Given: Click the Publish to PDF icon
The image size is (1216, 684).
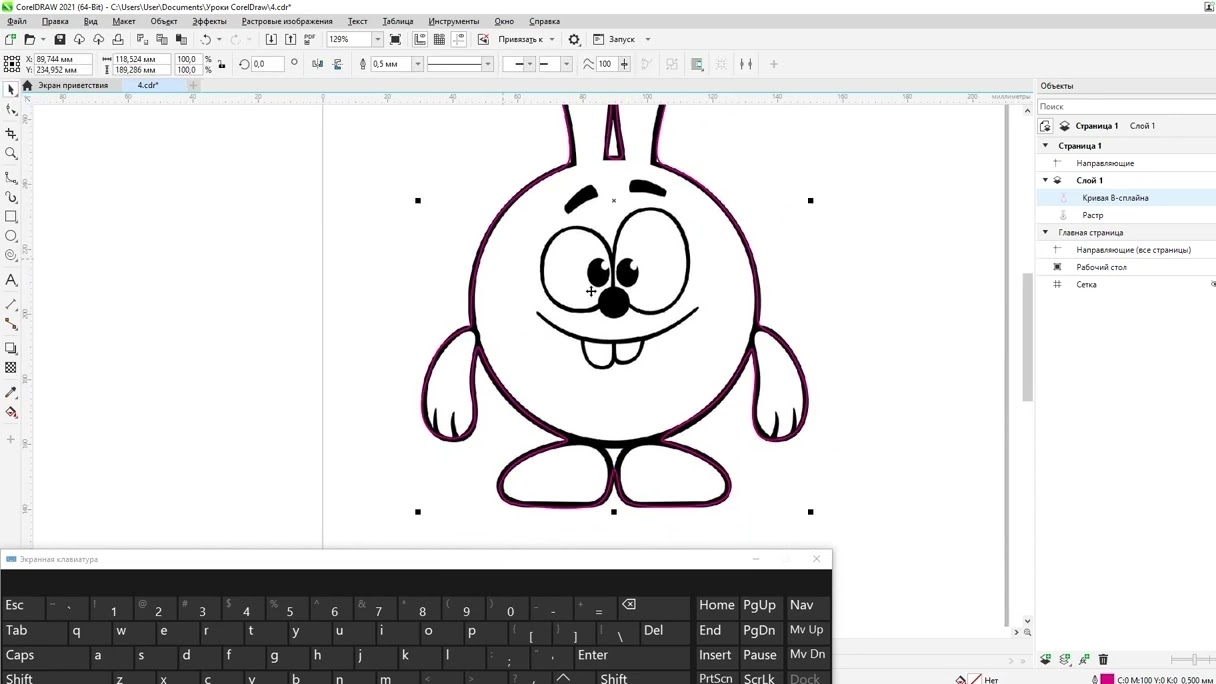Looking at the screenshot, I should point(309,39).
